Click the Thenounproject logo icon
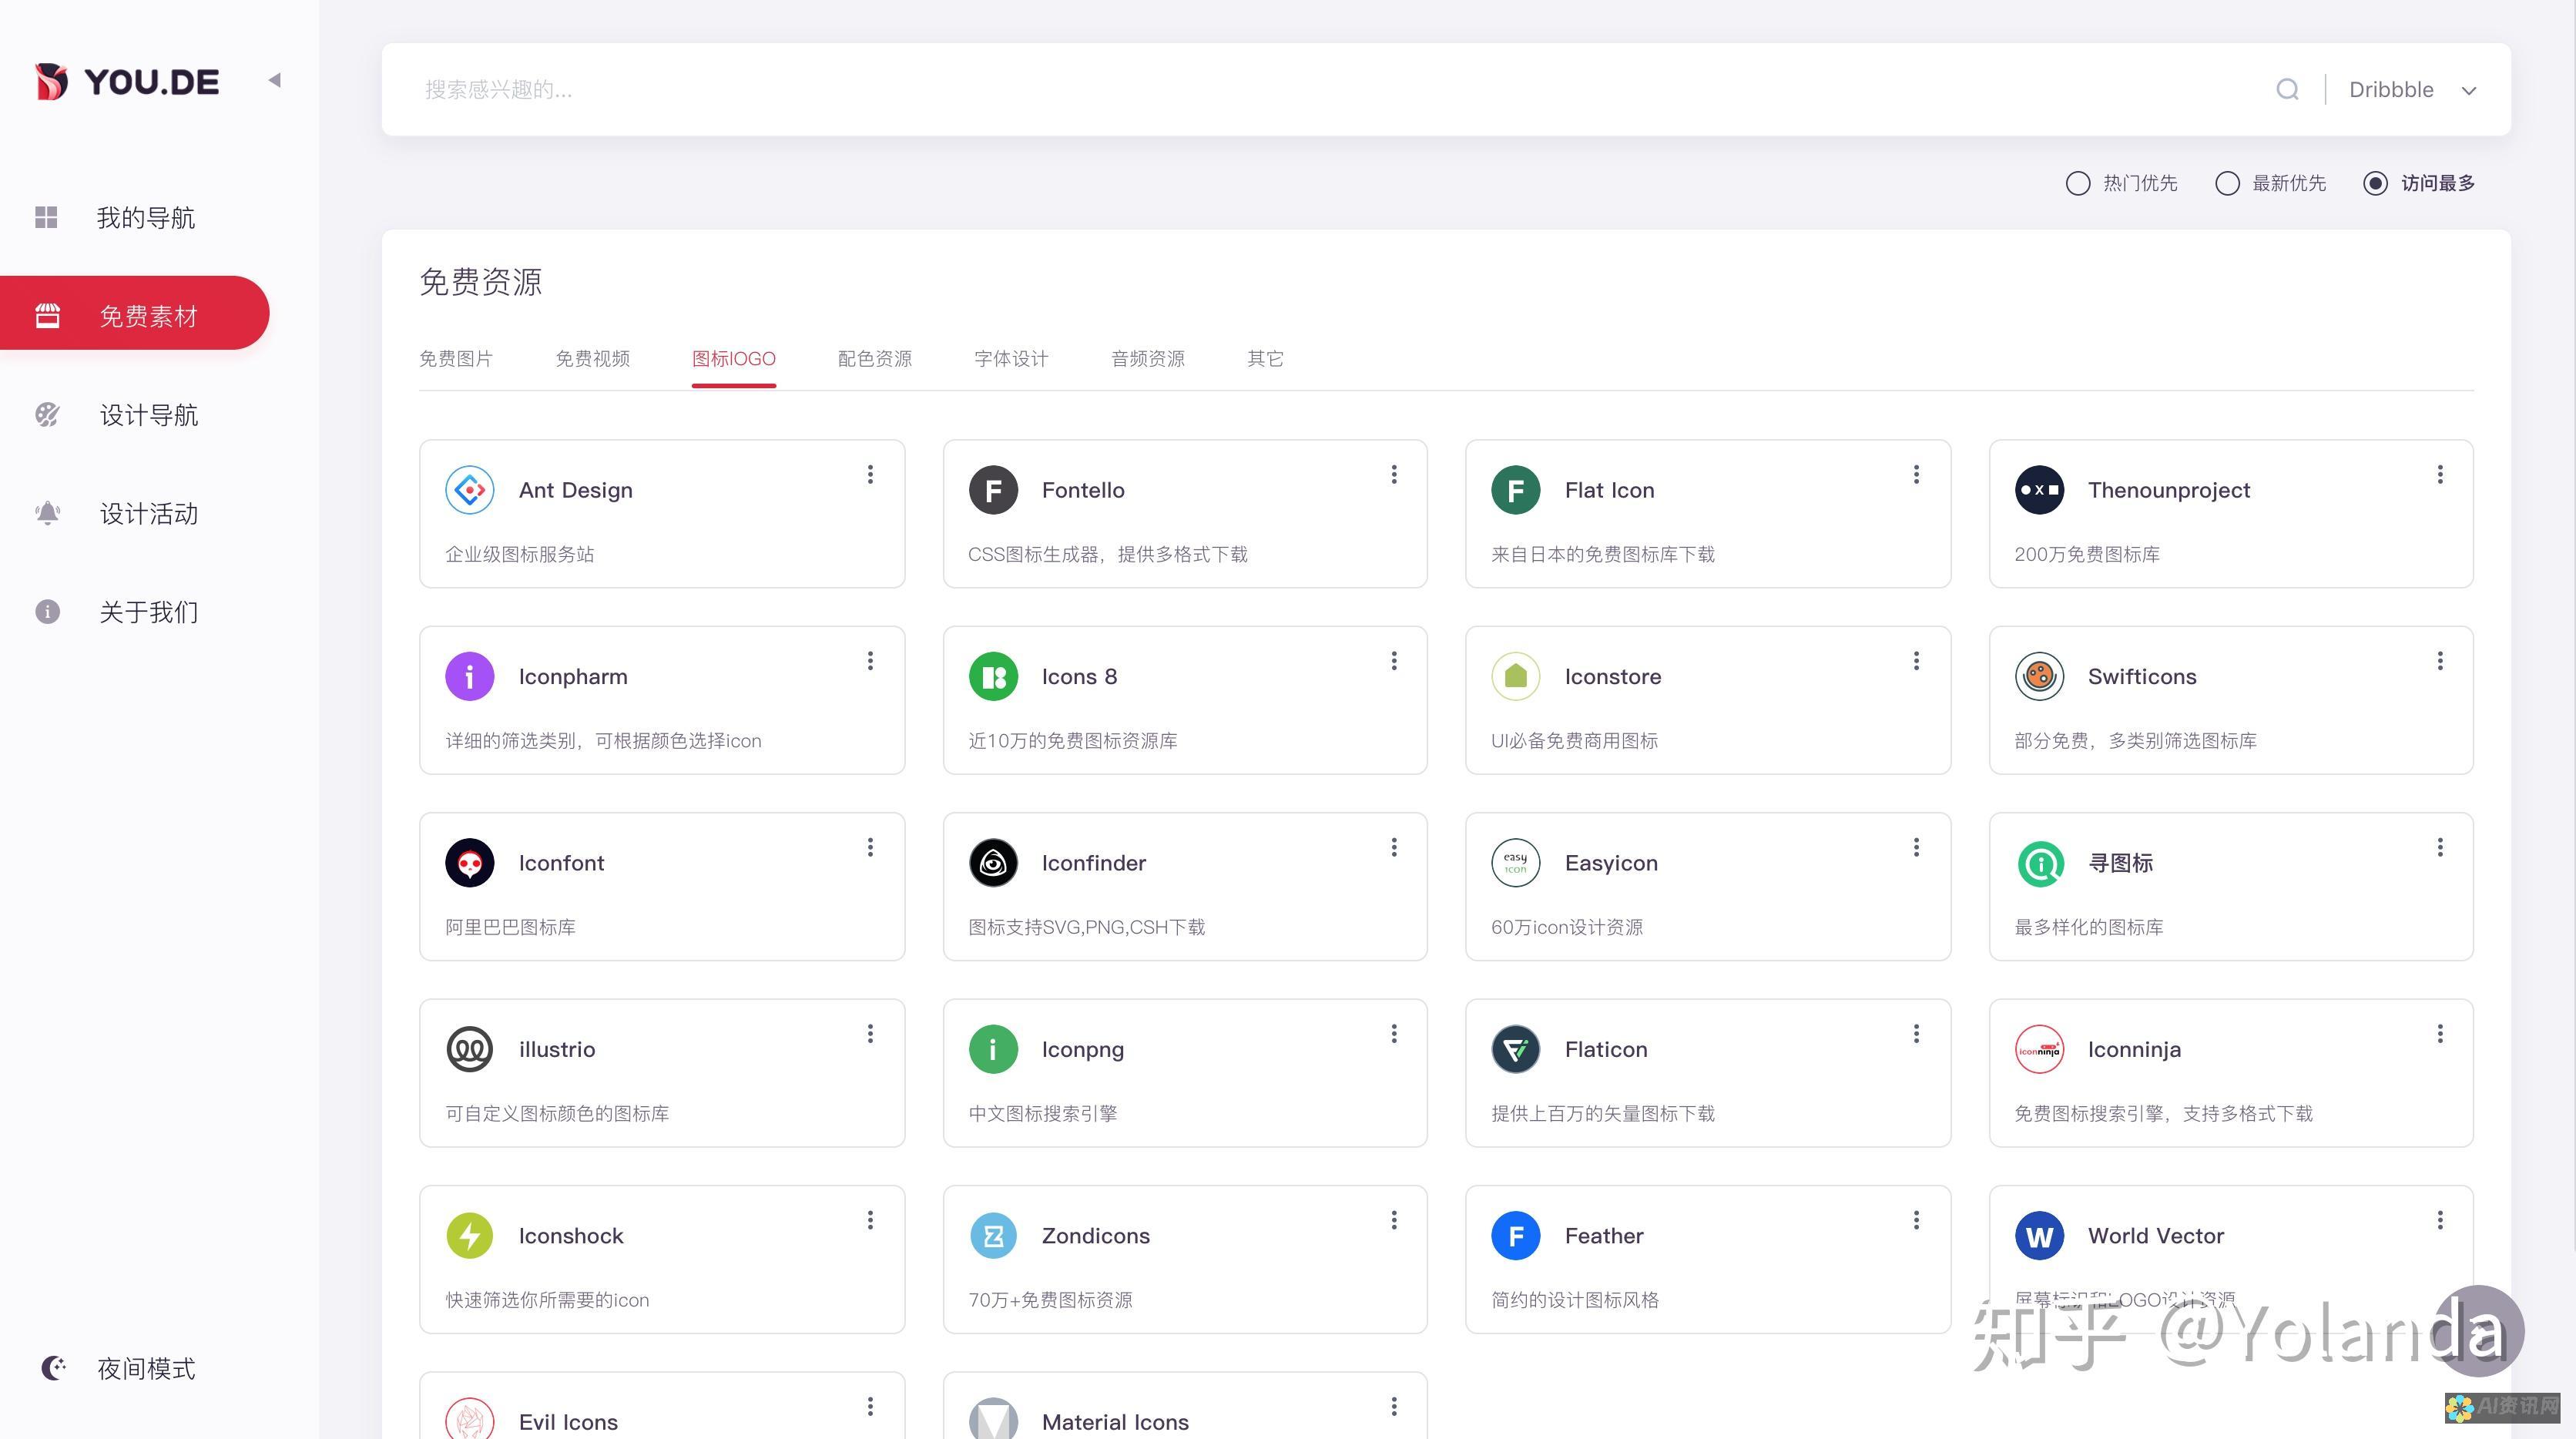The width and height of the screenshot is (2576, 1439). (2040, 490)
